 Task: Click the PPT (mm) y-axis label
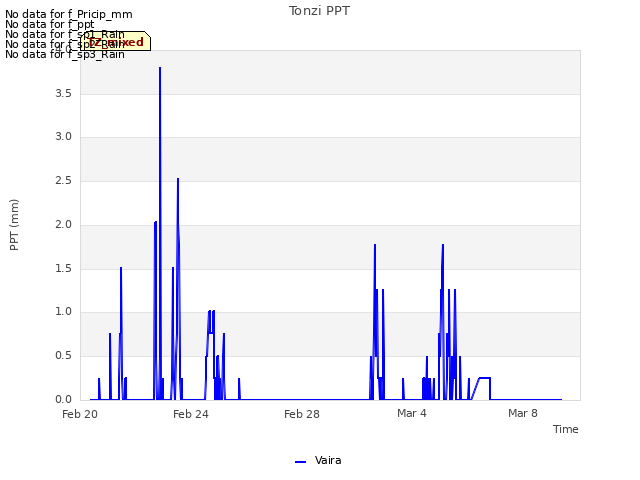[x=14, y=224]
